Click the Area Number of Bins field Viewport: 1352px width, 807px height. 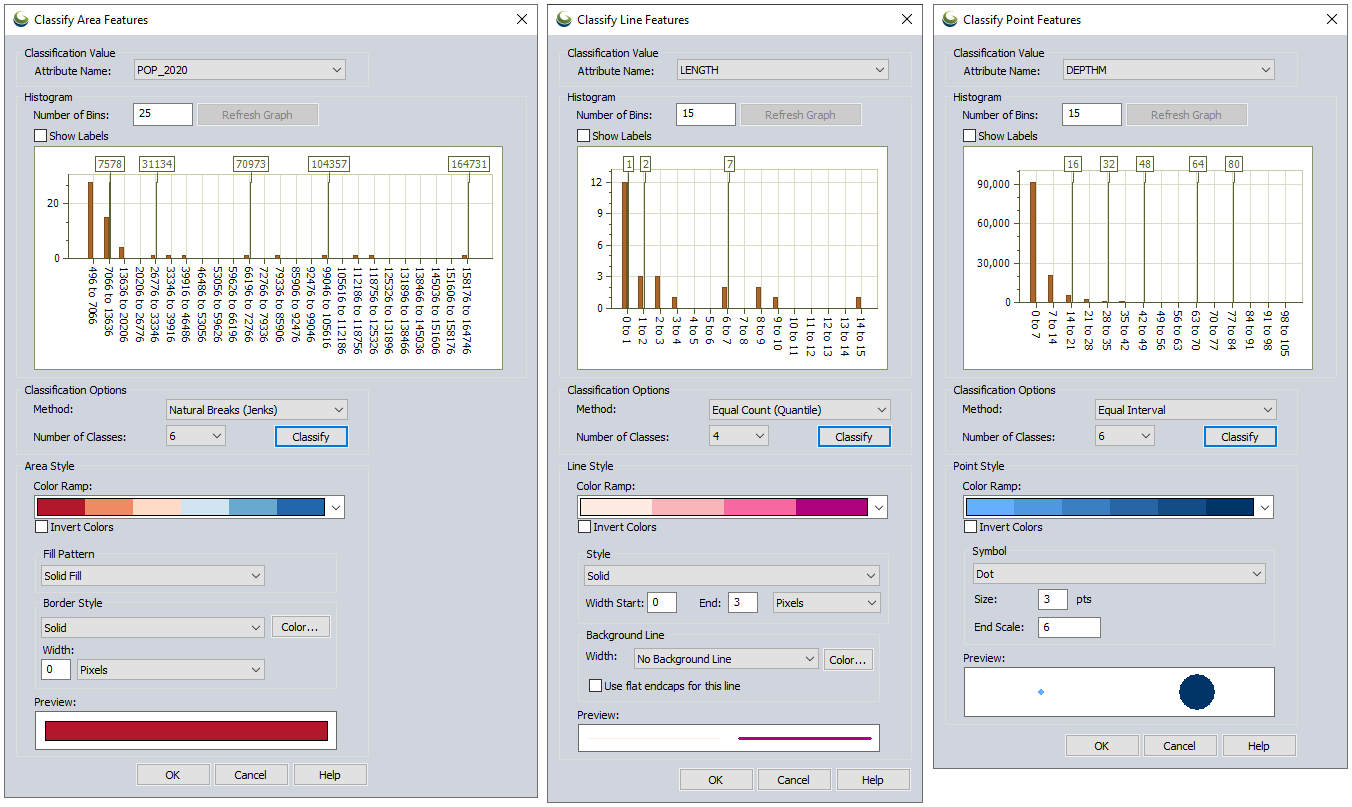pyautogui.click(x=163, y=114)
